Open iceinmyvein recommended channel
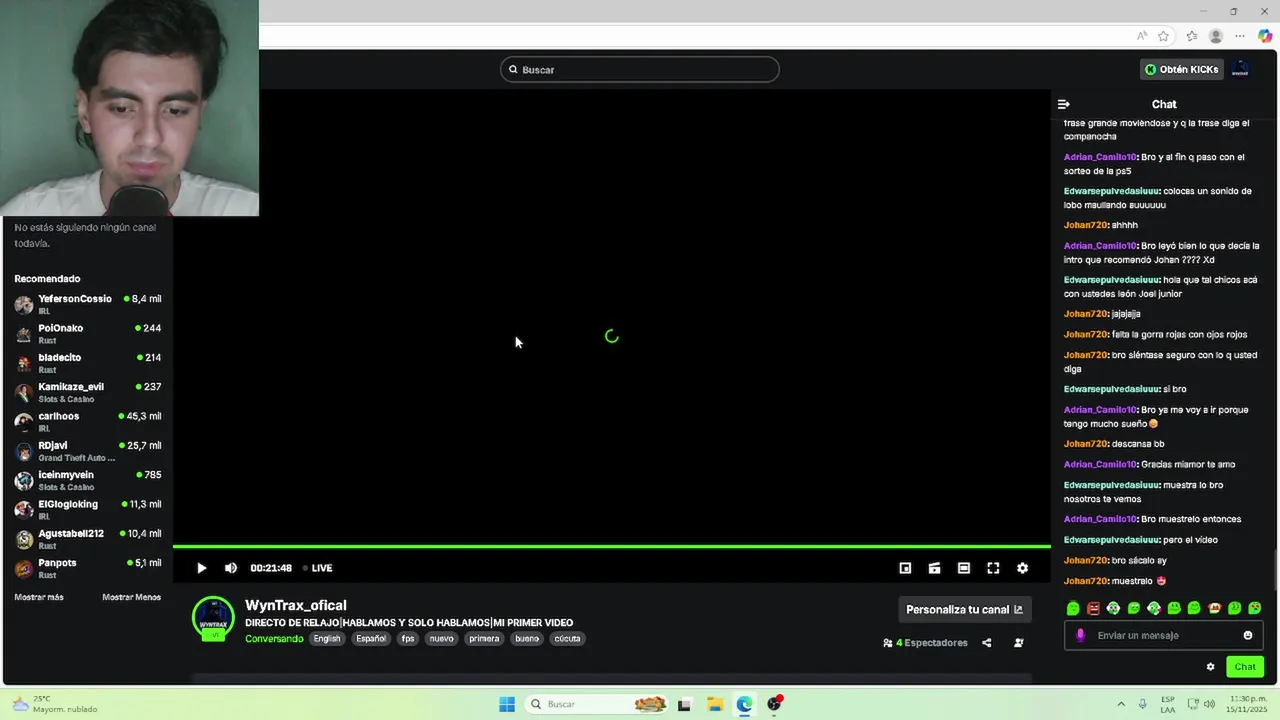 tap(88, 480)
